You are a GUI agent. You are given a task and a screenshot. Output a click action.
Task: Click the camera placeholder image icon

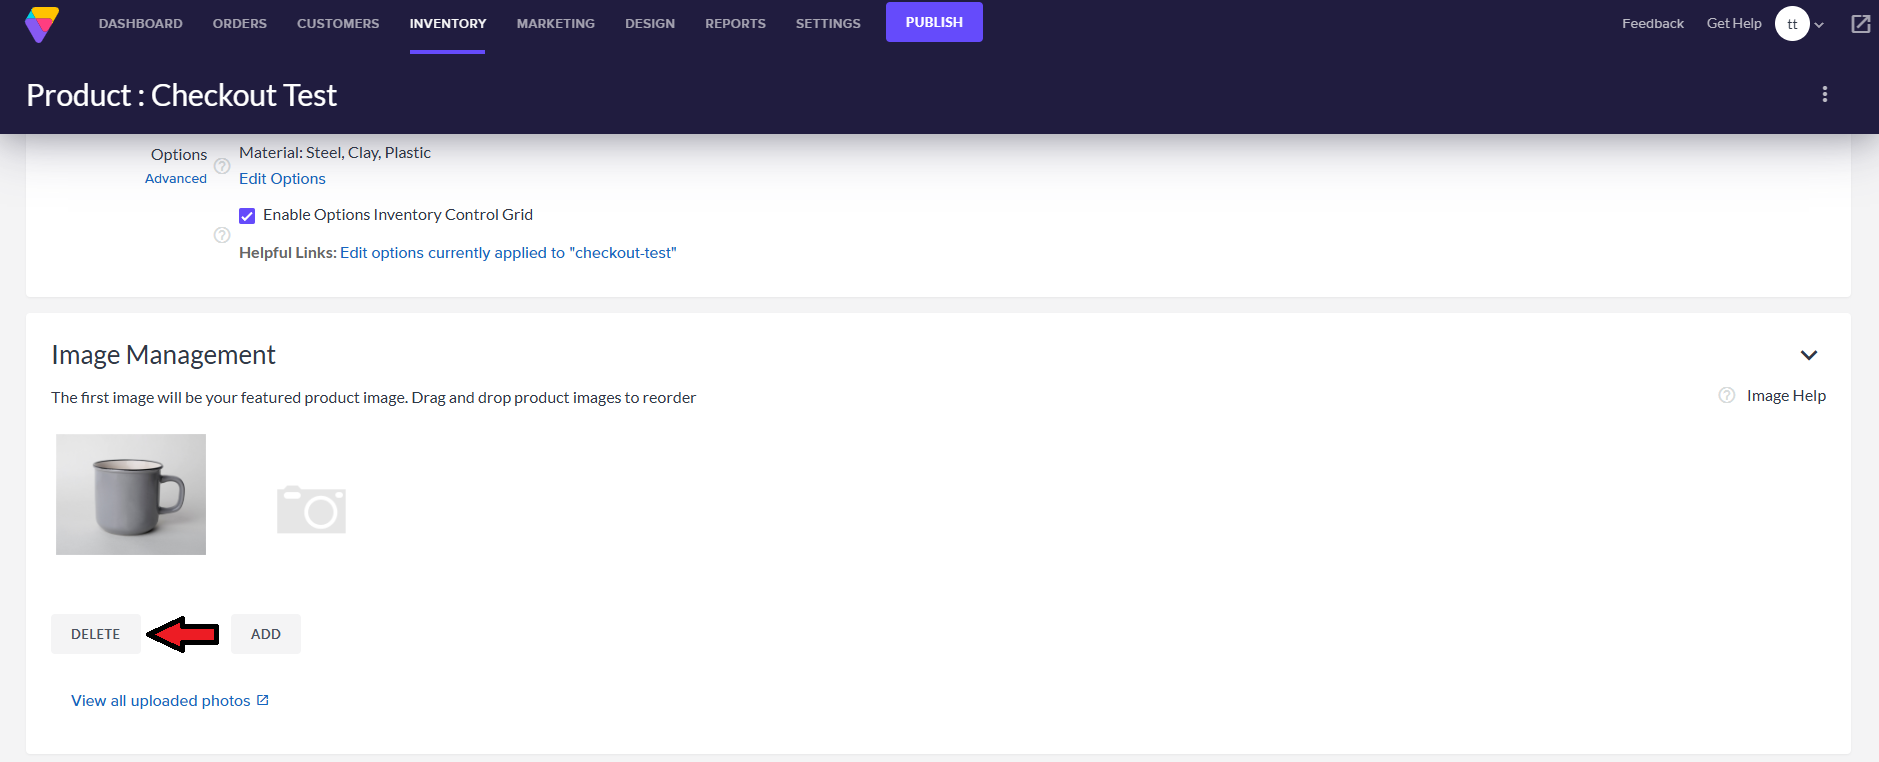[311, 509]
